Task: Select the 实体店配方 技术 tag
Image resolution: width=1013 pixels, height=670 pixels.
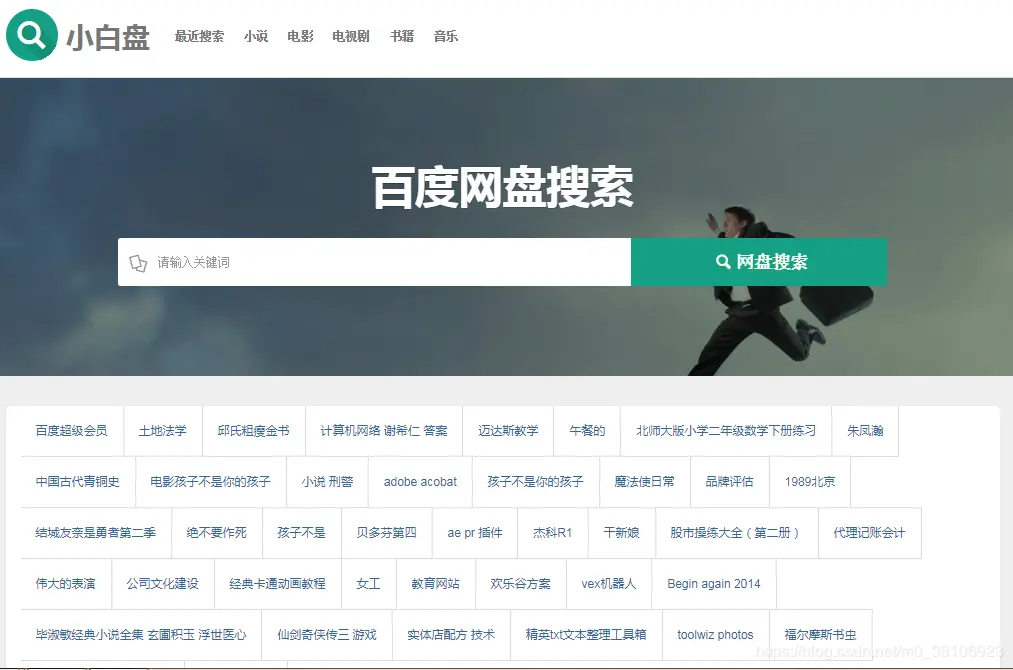Action: click(x=451, y=635)
